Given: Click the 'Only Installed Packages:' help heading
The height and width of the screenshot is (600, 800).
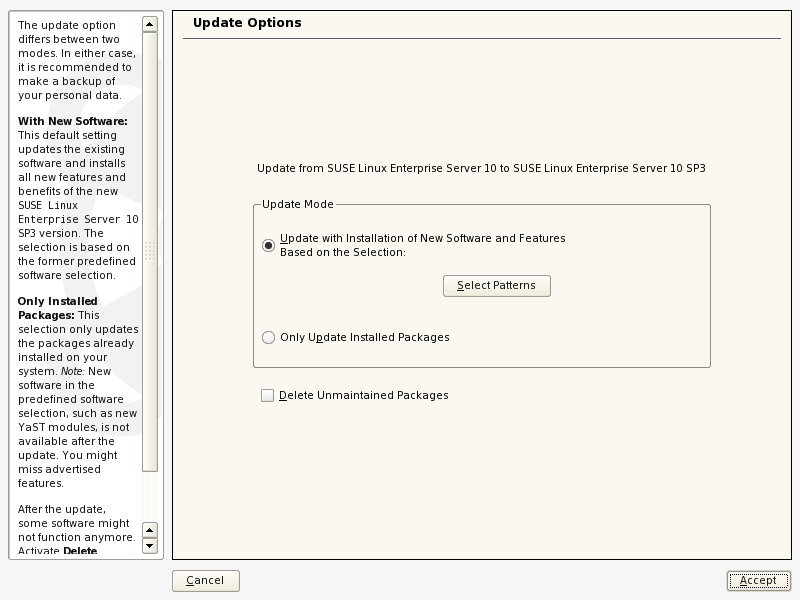Looking at the screenshot, I should pyautogui.click(x=57, y=308).
